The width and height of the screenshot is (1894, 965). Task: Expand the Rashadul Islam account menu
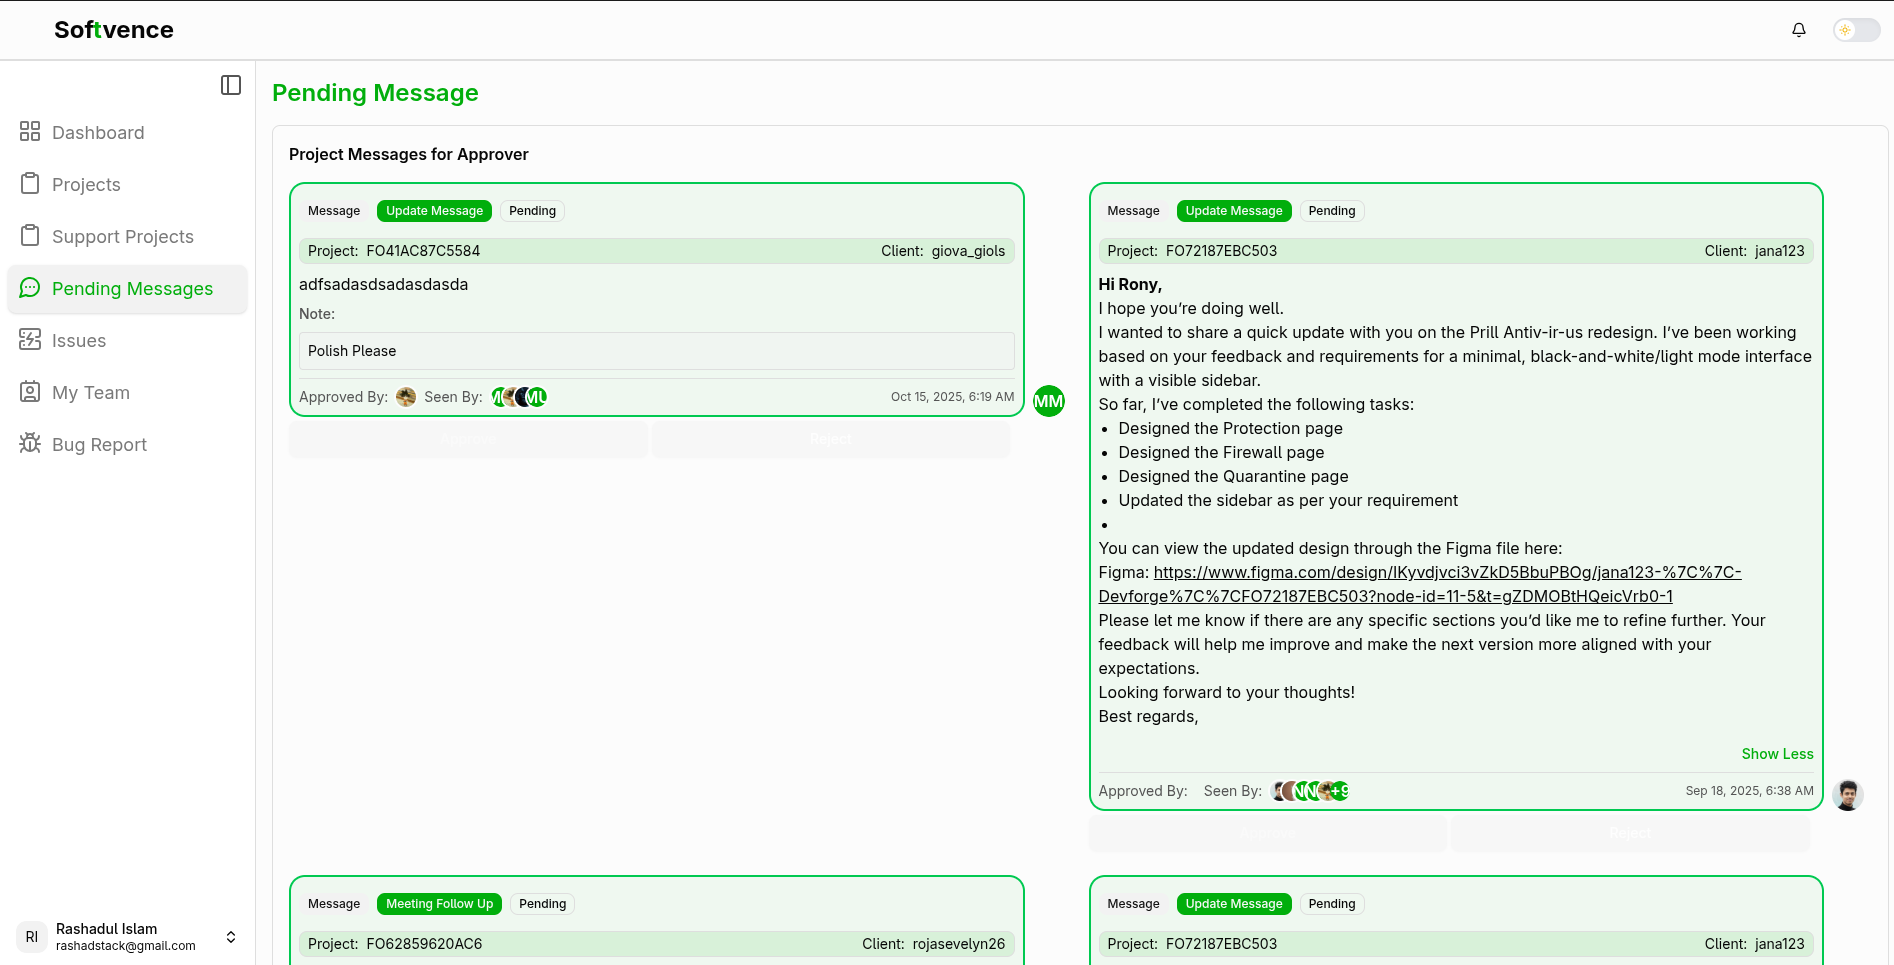click(x=231, y=937)
